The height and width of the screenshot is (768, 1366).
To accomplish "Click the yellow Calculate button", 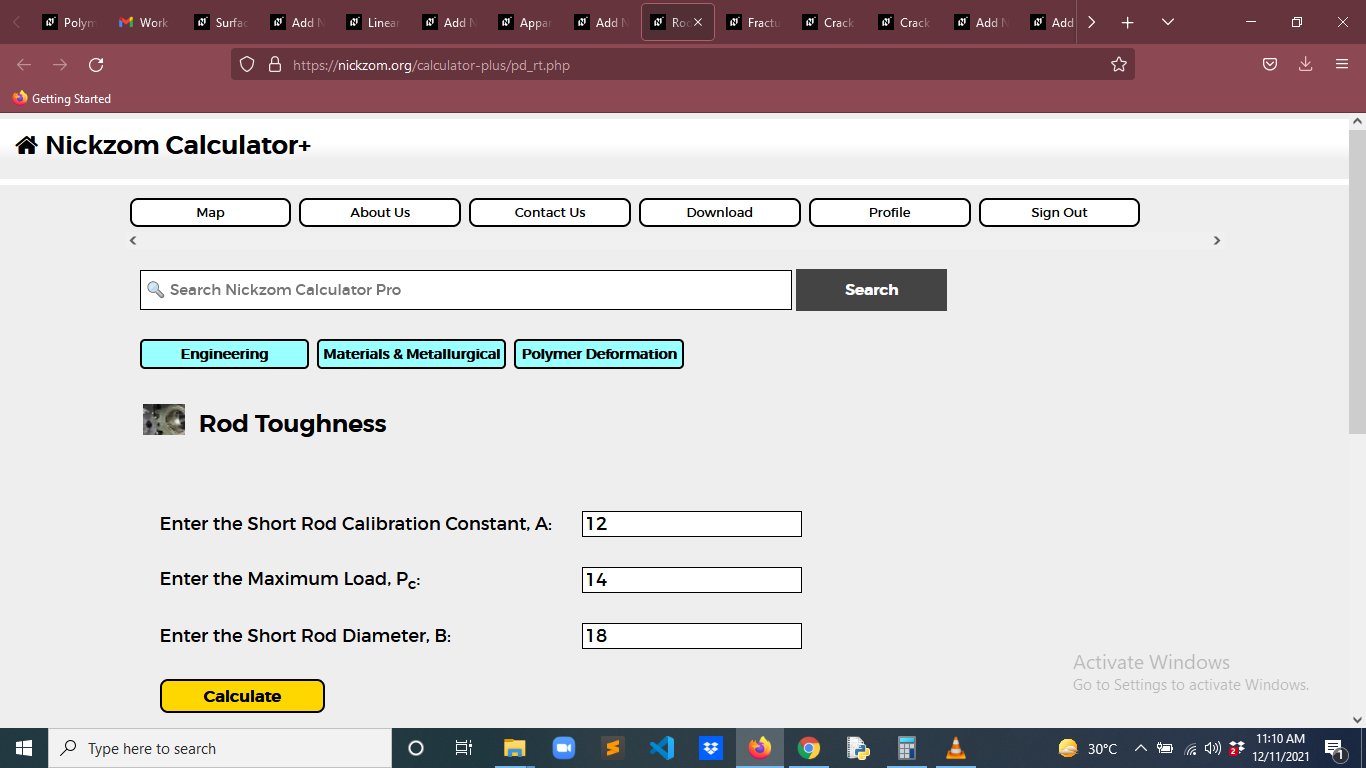I will click(242, 696).
